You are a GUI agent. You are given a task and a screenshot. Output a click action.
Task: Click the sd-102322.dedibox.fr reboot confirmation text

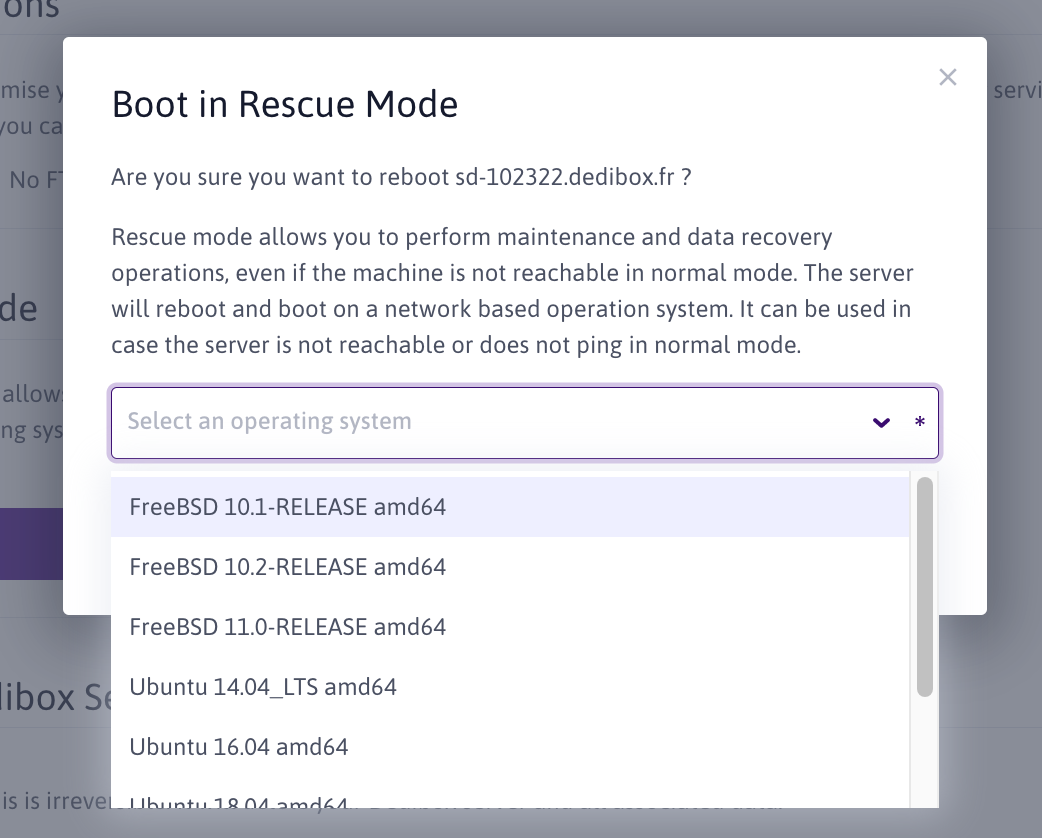(x=402, y=178)
